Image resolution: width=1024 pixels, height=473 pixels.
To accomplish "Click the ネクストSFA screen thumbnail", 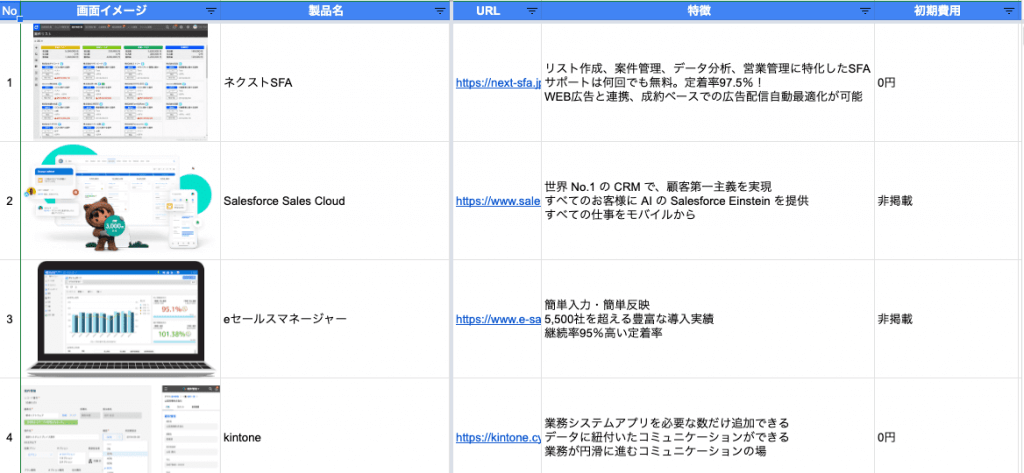I will (x=121, y=81).
